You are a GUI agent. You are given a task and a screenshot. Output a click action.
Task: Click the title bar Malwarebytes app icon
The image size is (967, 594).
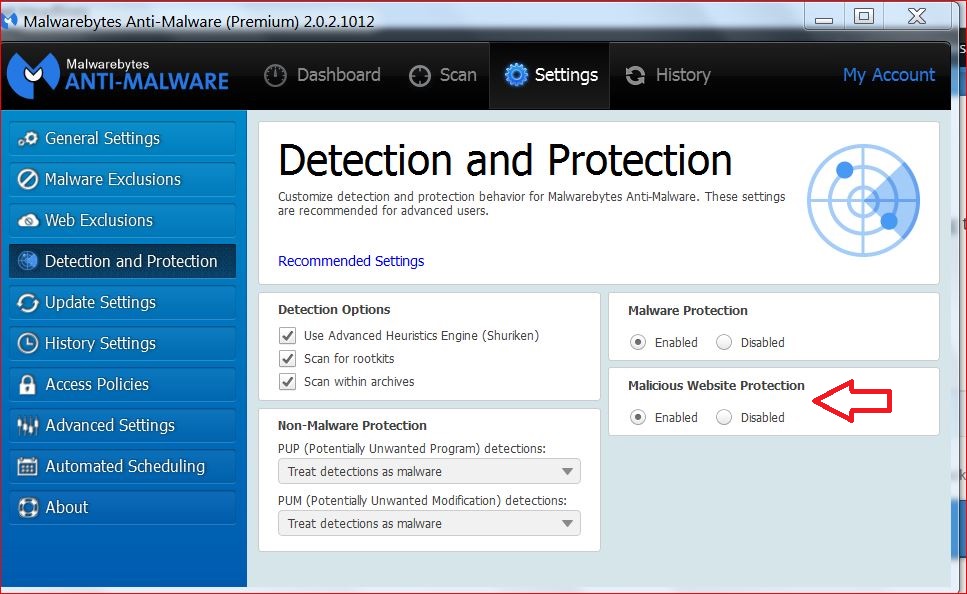click(9, 20)
